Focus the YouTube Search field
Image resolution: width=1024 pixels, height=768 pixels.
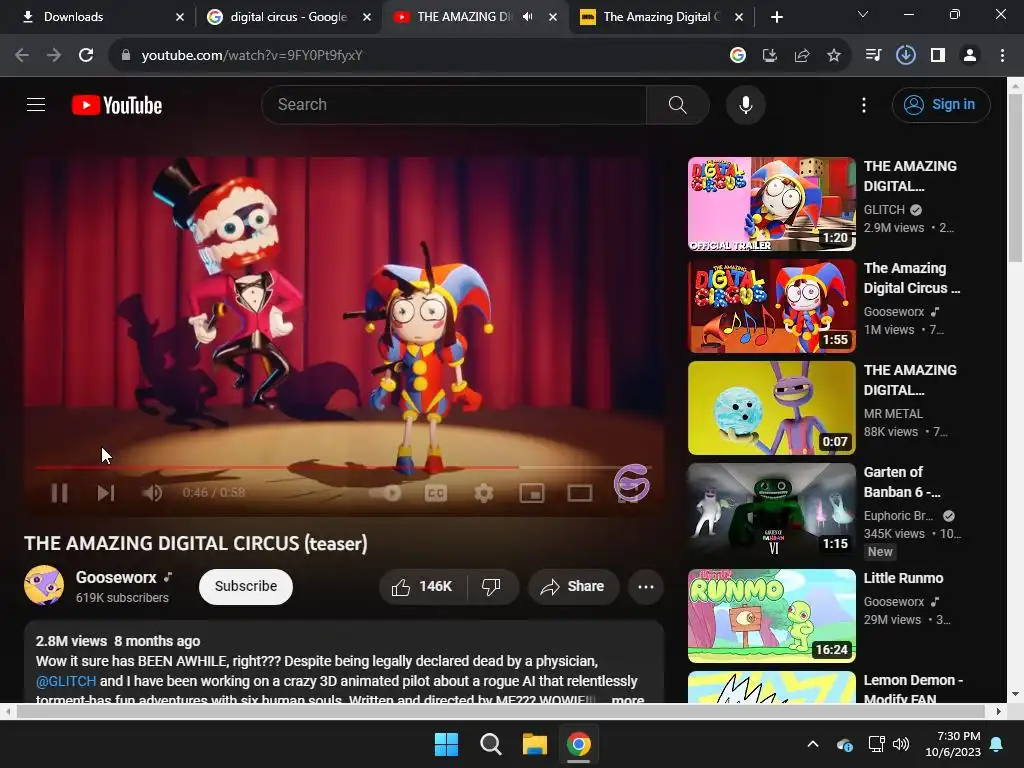point(454,104)
